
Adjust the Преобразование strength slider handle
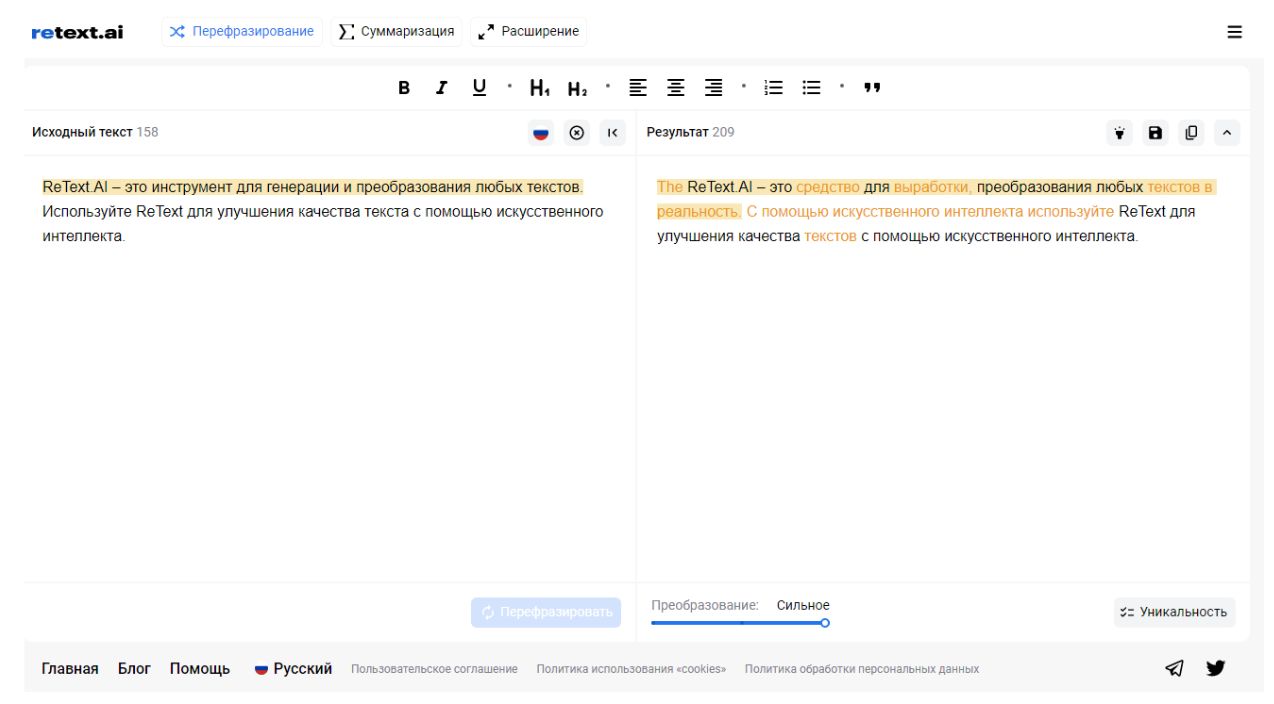click(825, 623)
